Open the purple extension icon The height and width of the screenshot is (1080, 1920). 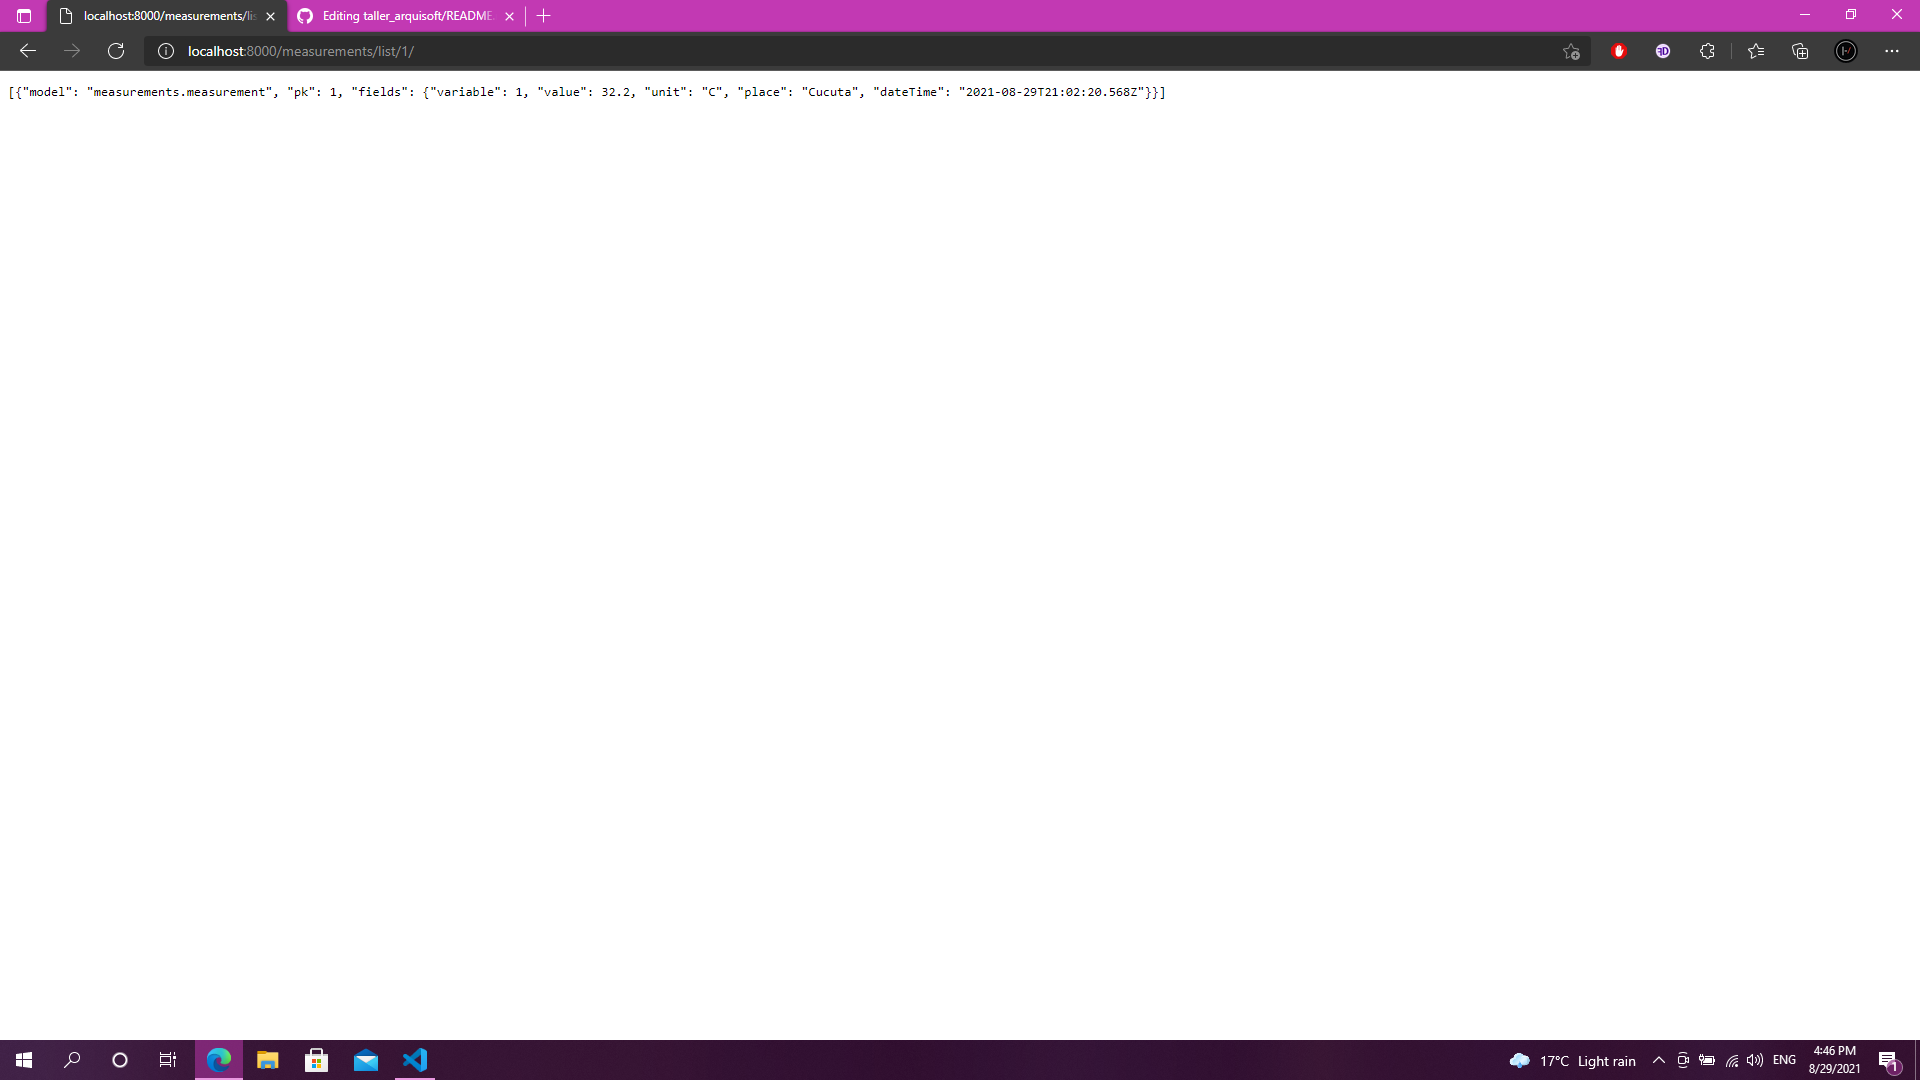1663,51
